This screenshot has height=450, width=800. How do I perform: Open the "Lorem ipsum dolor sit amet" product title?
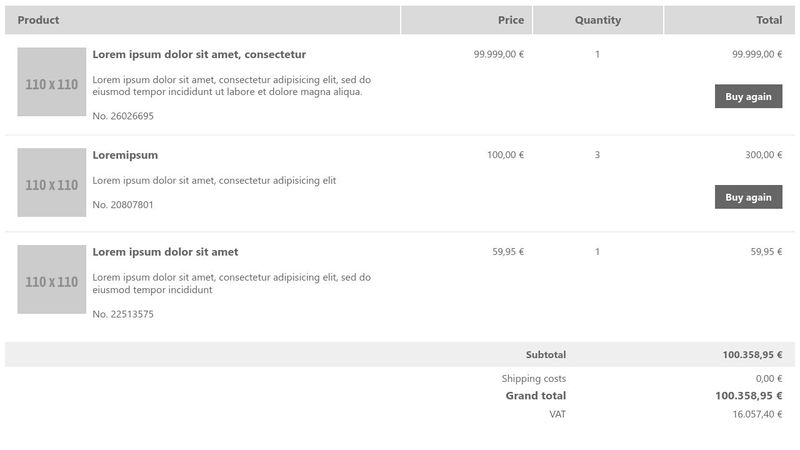pos(165,252)
